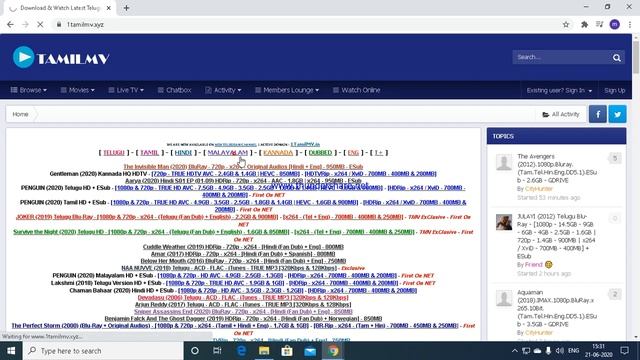Open Devadasu (2006) Telugu ACD link
Image resolution: width=640 pixels, height=360 pixels.
pyautogui.click(x=243, y=298)
